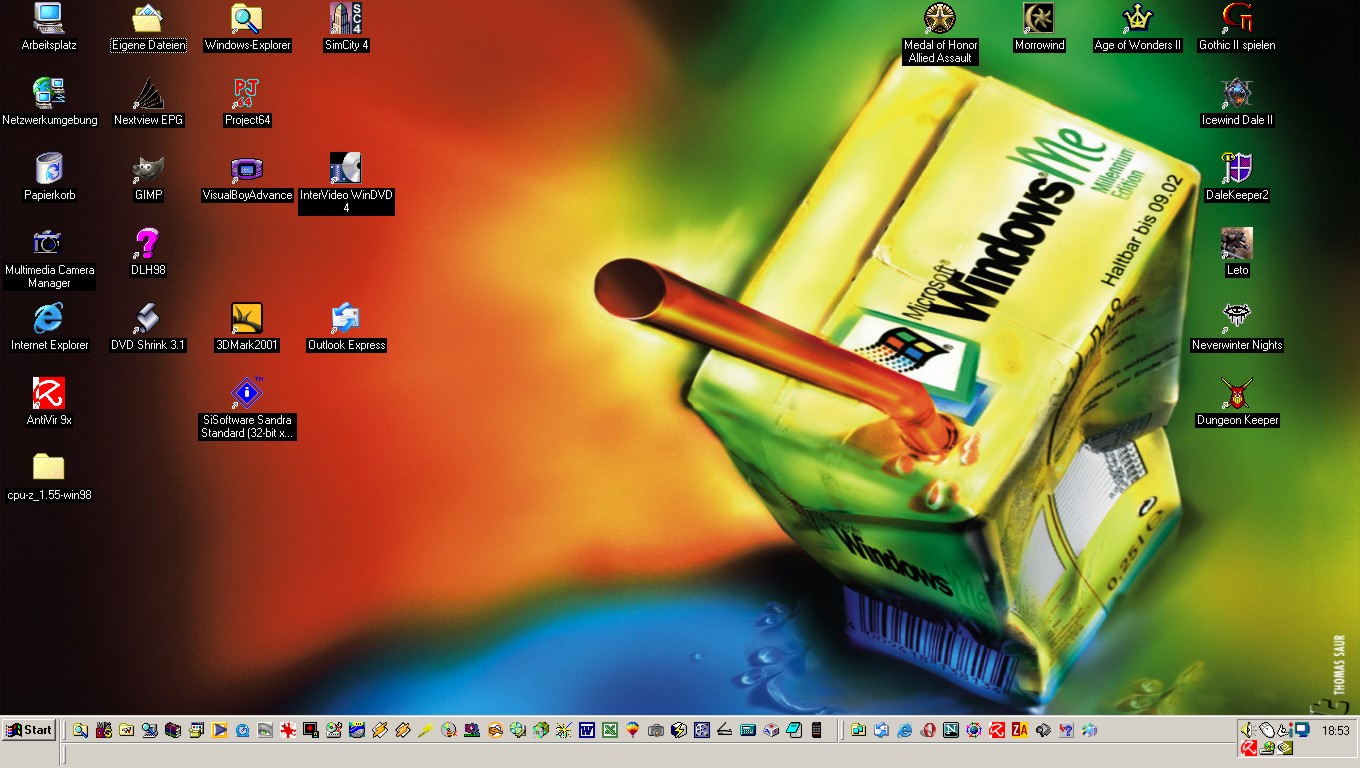Start Medal of Honor Allied Assault
Image resolution: width=1360 pixels, height=768 pixels.
(938, 20)
